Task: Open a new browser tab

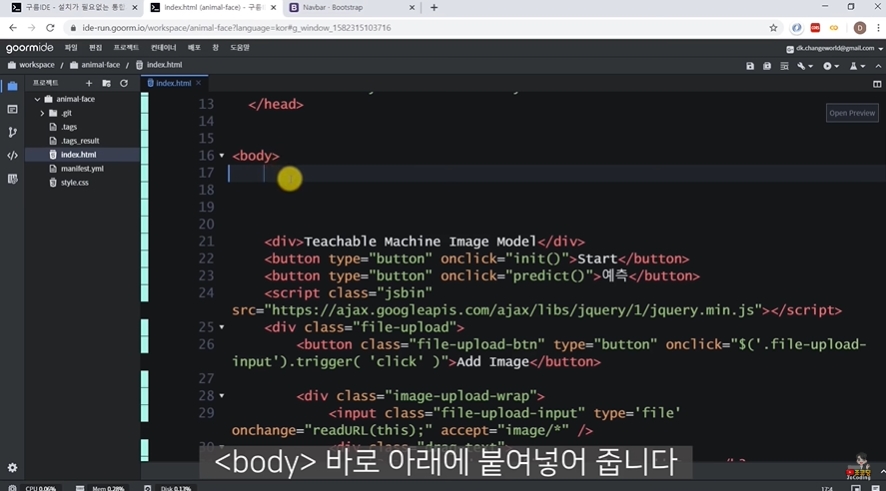Action: (x=434, y=8)
